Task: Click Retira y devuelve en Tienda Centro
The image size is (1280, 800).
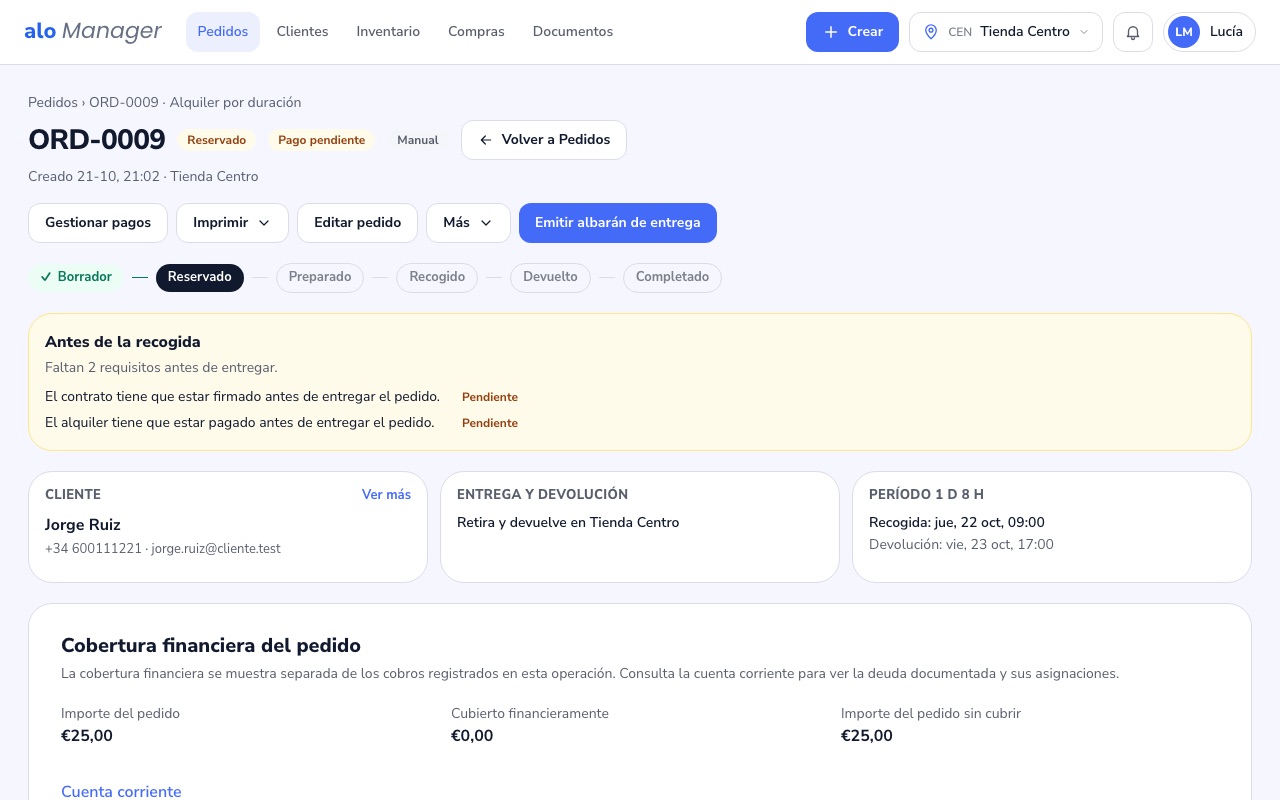Action: [x=568, y=522]
